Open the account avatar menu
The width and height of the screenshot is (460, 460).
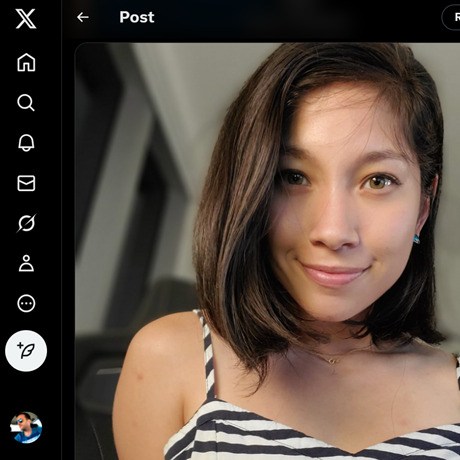[x=26, y=428]
